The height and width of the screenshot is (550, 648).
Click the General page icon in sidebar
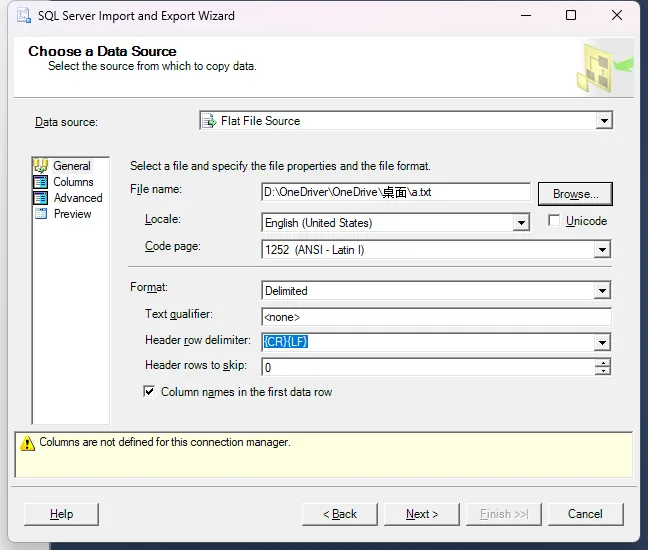tap(41, 166)
